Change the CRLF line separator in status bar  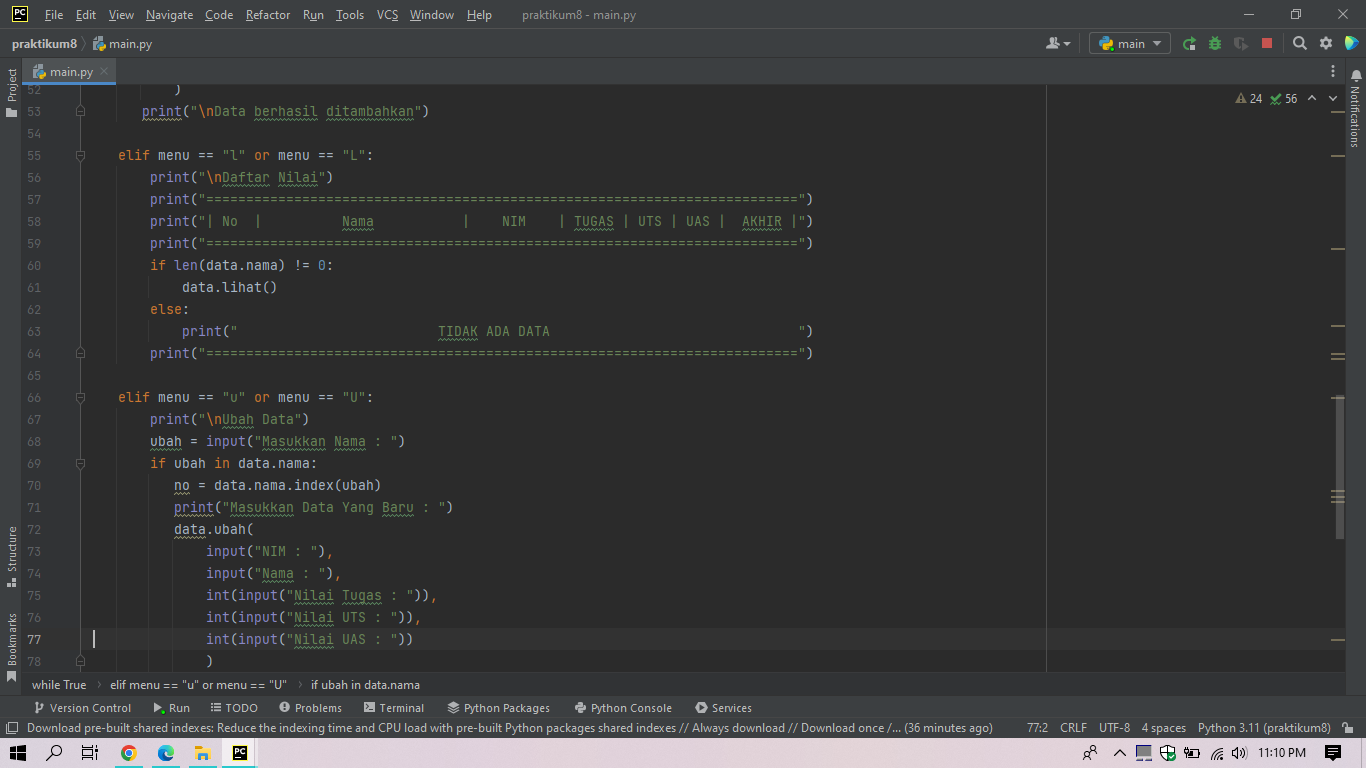pyautogui.click(x=1073, y=728)
